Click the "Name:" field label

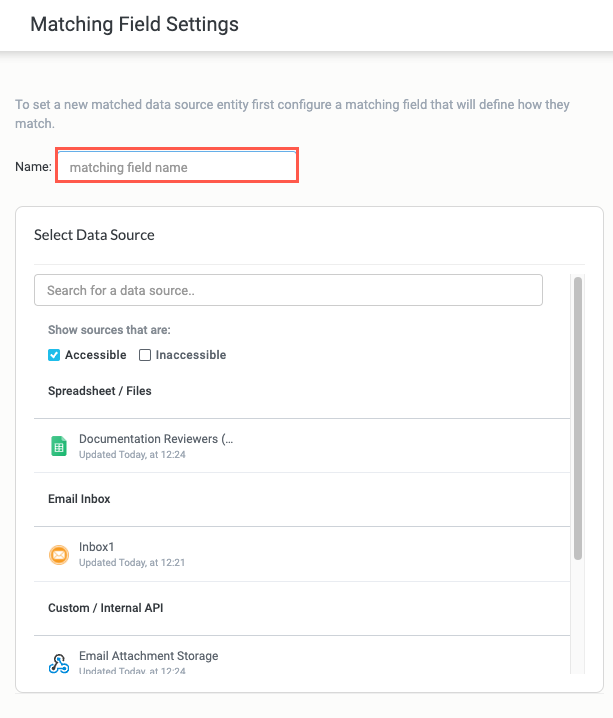[x=33, y=167]
